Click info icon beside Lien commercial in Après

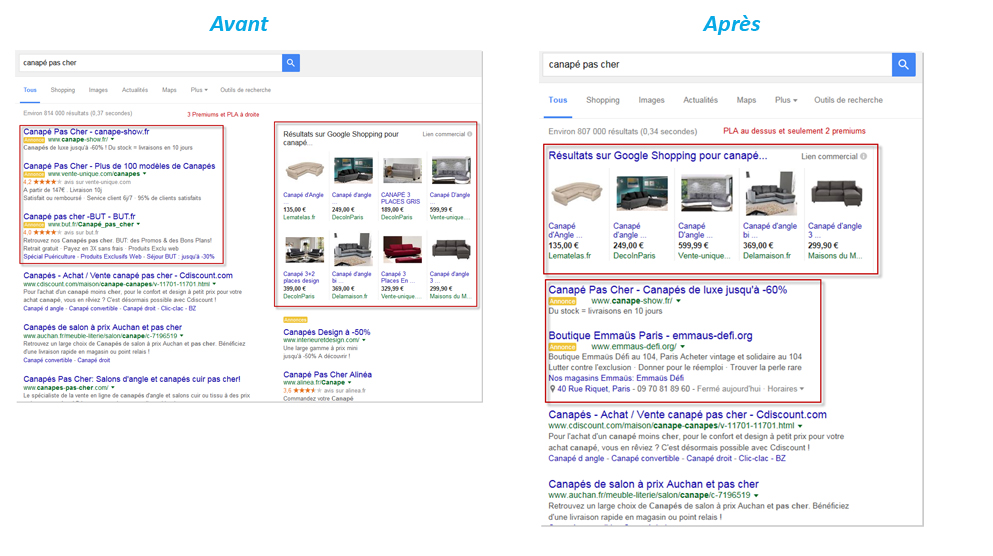[863, 156]
